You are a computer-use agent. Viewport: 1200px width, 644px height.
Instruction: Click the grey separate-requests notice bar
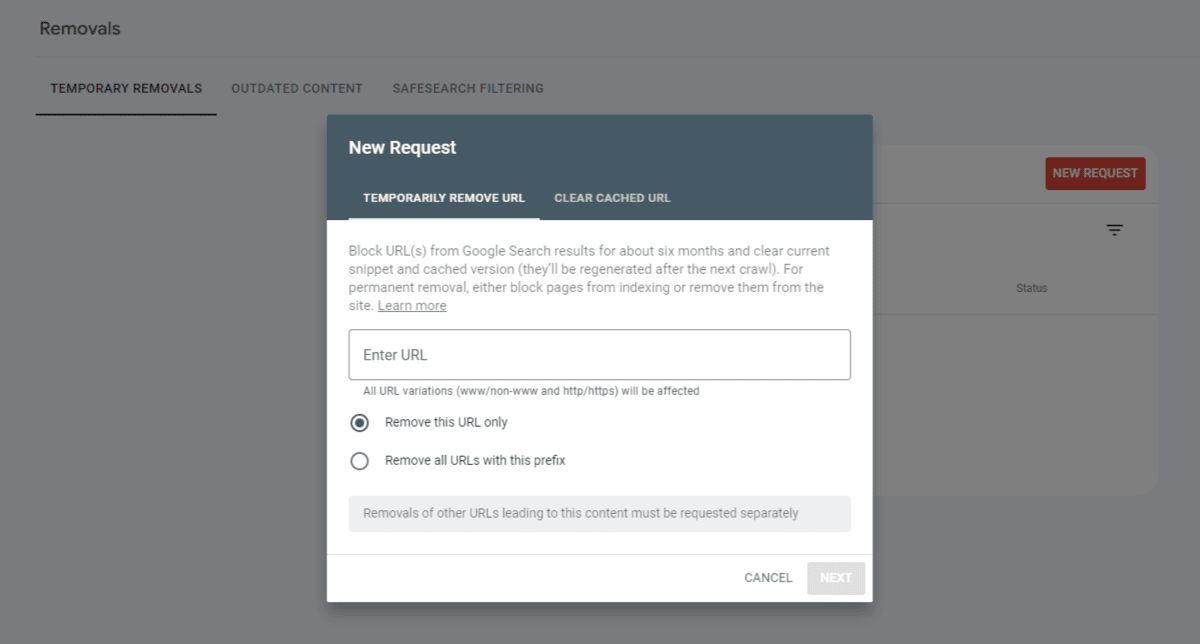[x=600, y=513]
